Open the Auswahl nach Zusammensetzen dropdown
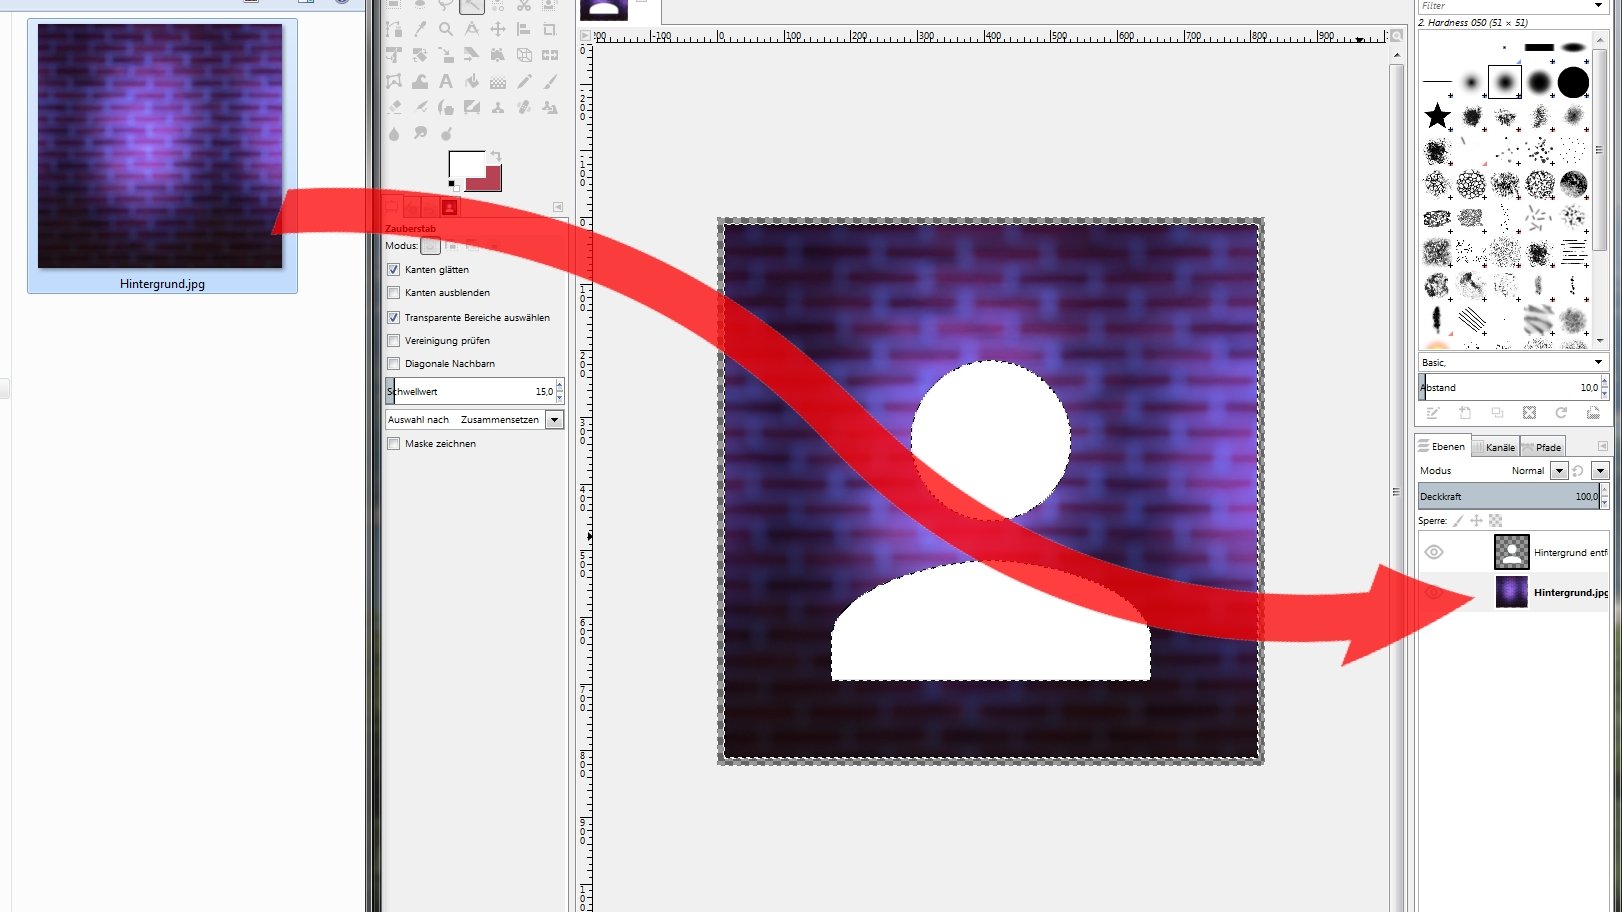 click(553, 419)
